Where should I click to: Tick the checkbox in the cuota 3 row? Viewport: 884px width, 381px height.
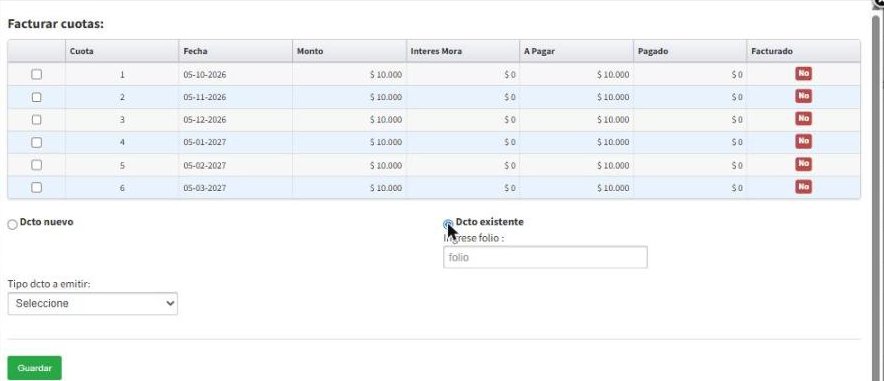37,119
